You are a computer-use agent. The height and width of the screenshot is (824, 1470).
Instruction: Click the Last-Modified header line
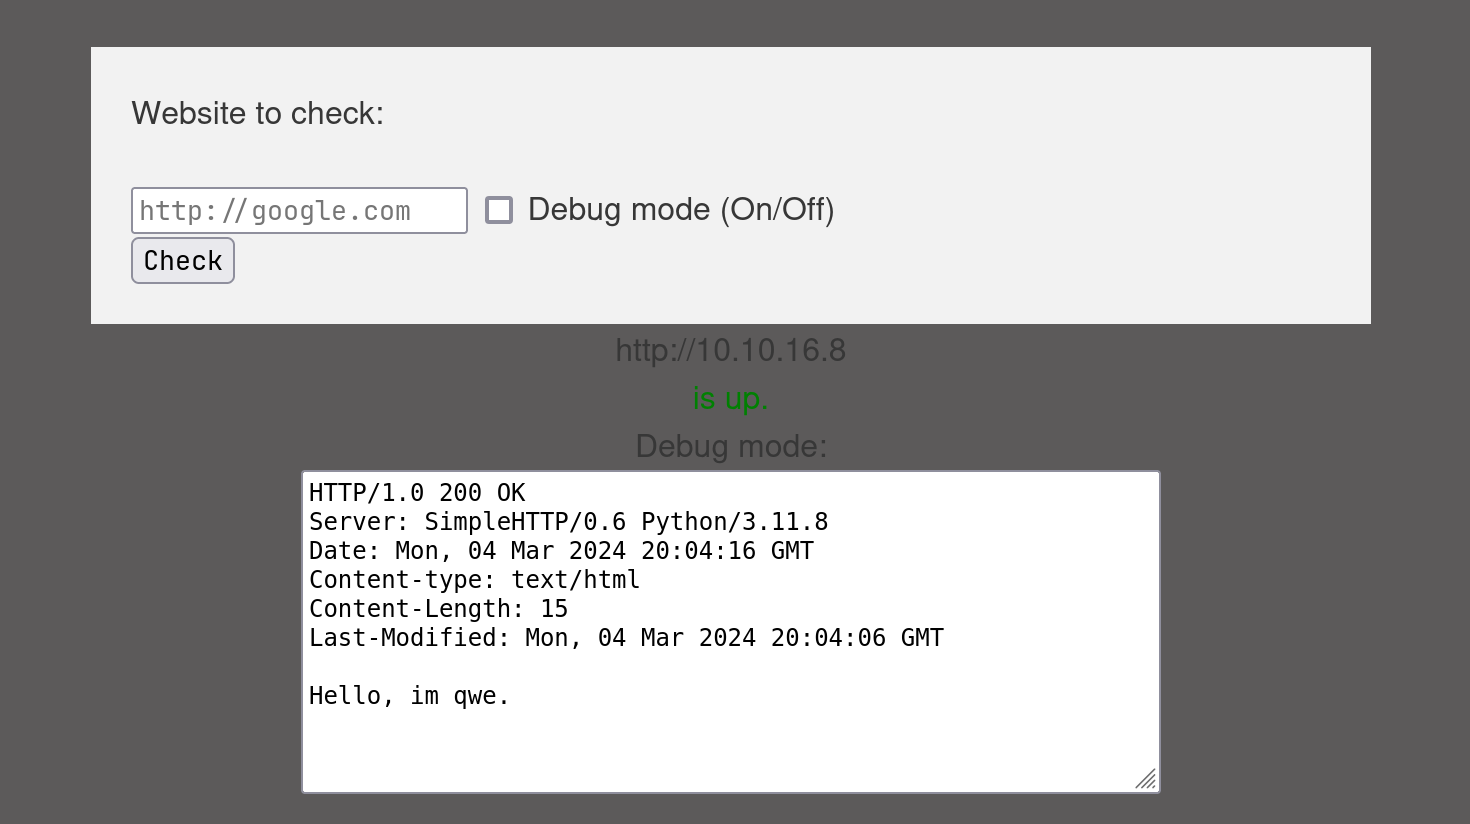tap(626, 638)
